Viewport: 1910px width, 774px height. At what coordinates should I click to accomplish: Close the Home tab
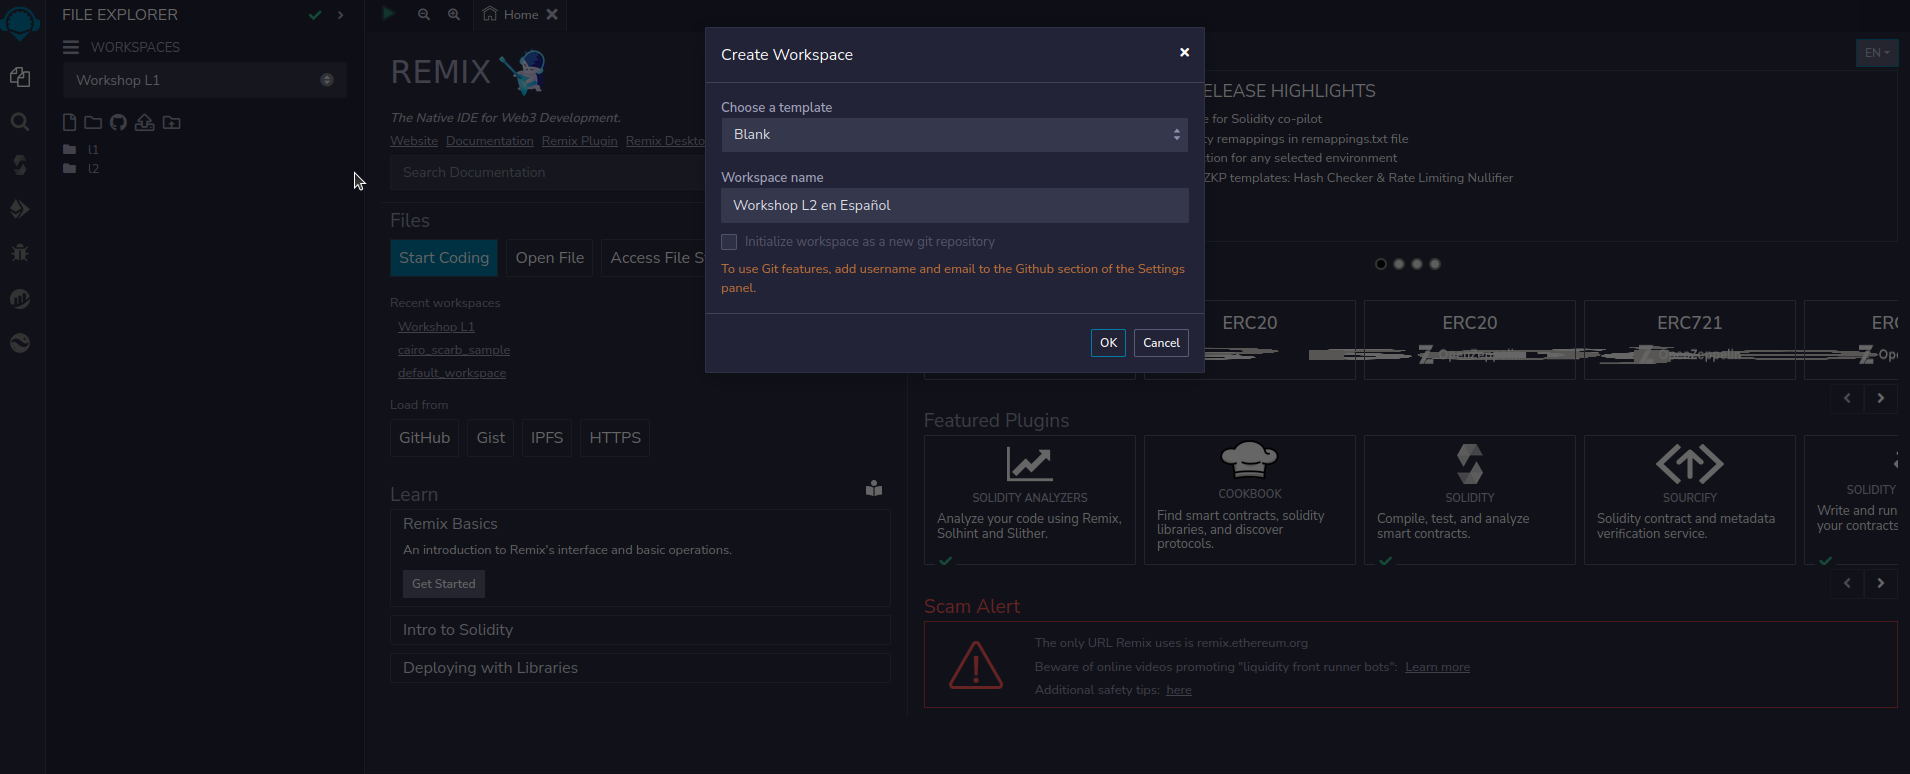click(x=552, y=14)
